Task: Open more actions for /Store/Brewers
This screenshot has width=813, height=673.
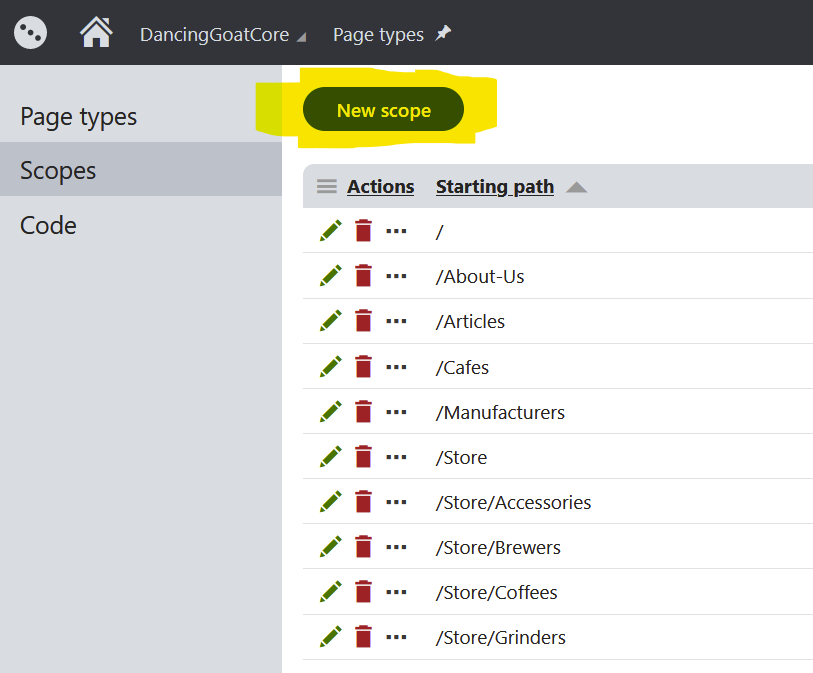Action: (396, 548)
